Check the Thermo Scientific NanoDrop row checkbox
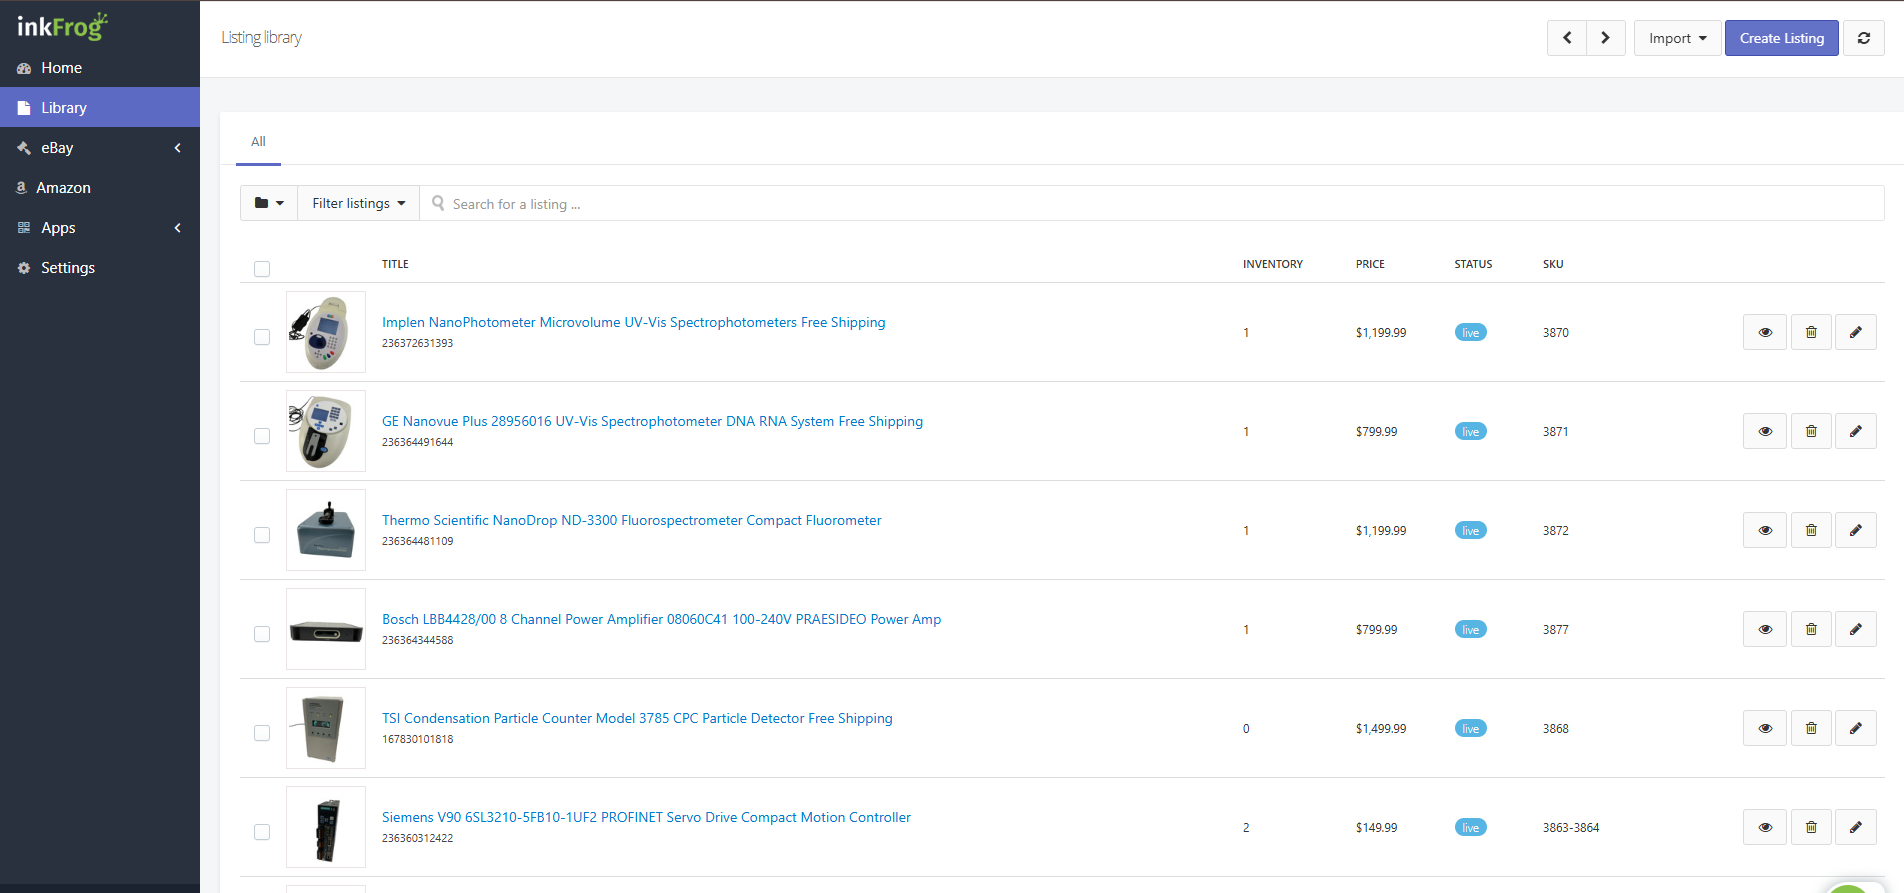 262,535
